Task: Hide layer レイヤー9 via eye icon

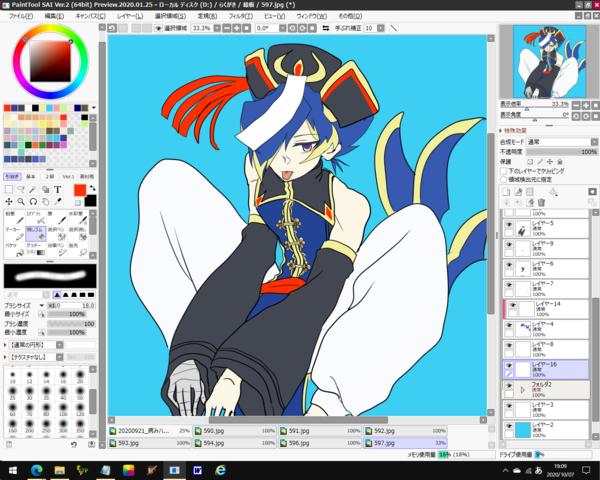Action: [x=509, y=245]
